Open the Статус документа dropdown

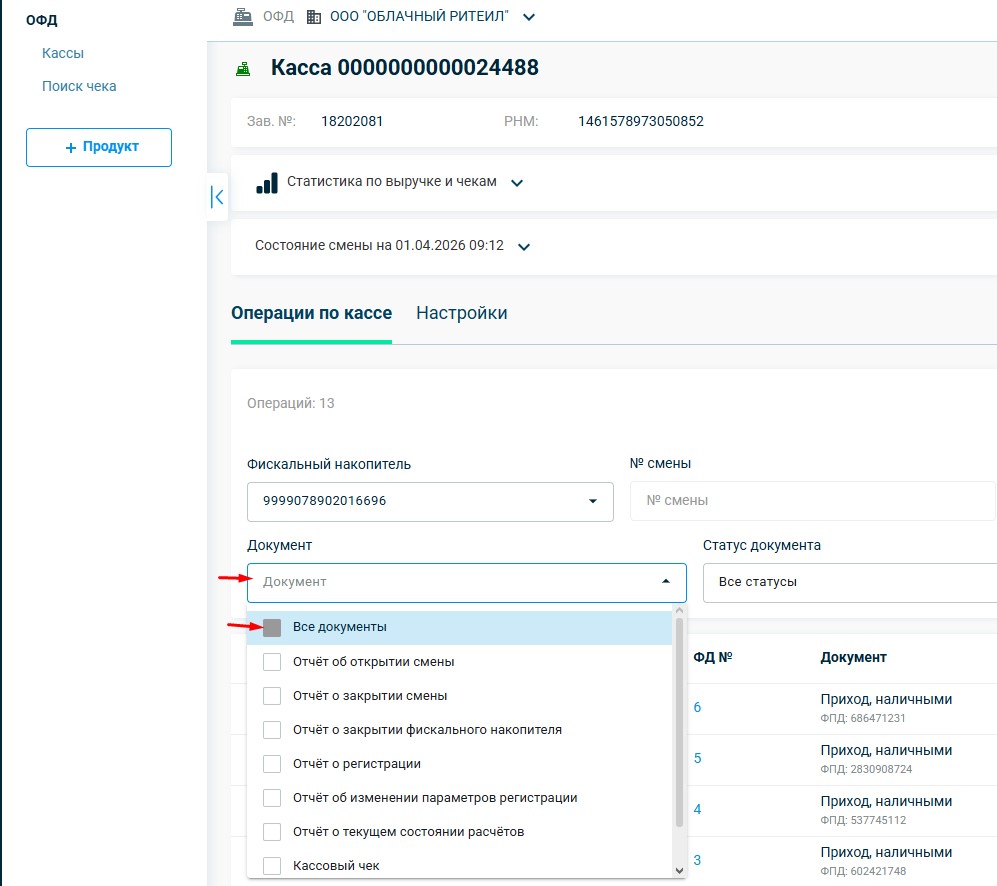pyautogui.click(x=850, y=582)
